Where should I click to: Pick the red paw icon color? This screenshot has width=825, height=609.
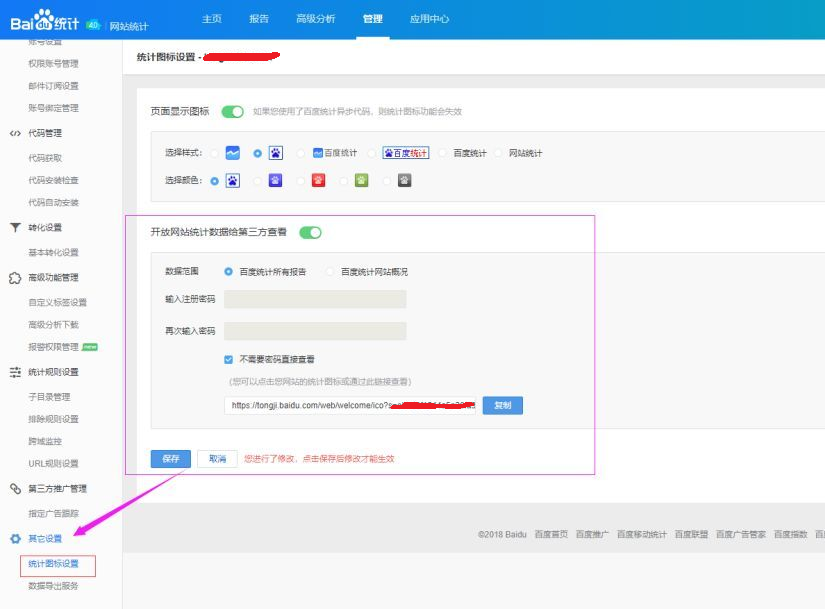(319, 181)
